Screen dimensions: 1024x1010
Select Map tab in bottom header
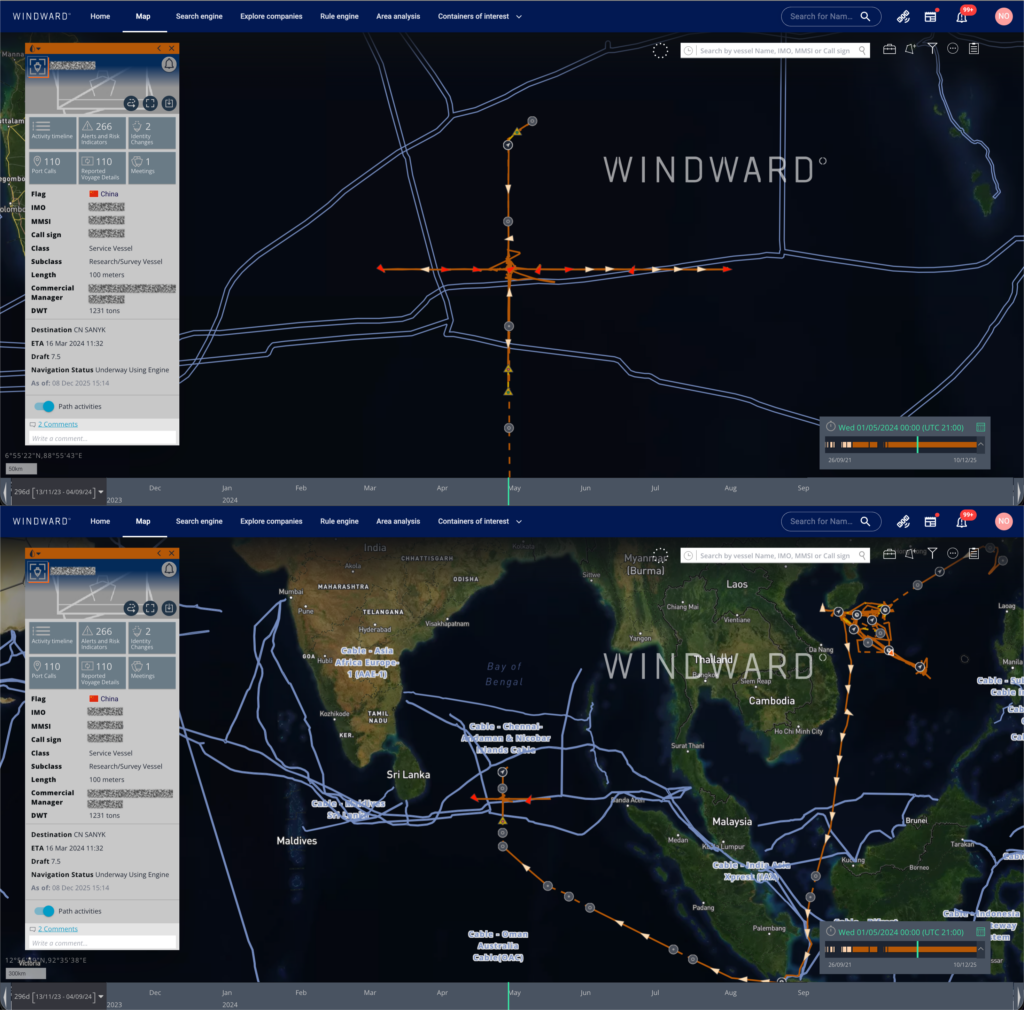[x=143, y=521]
